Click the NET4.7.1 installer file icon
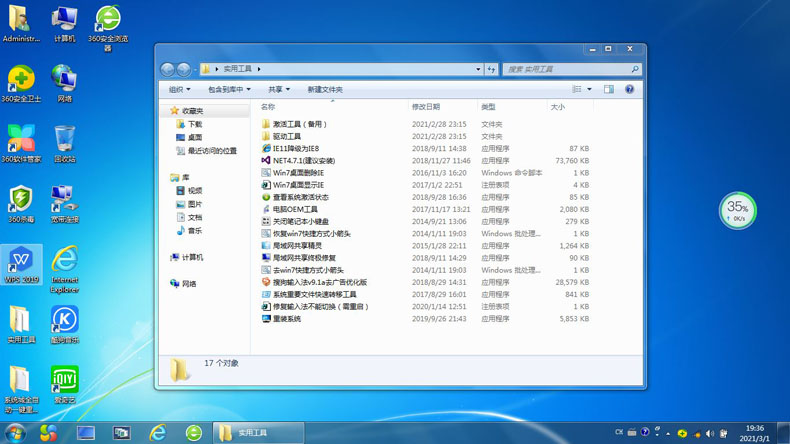The width and height of the screenshot is (790, 444). 266,161
